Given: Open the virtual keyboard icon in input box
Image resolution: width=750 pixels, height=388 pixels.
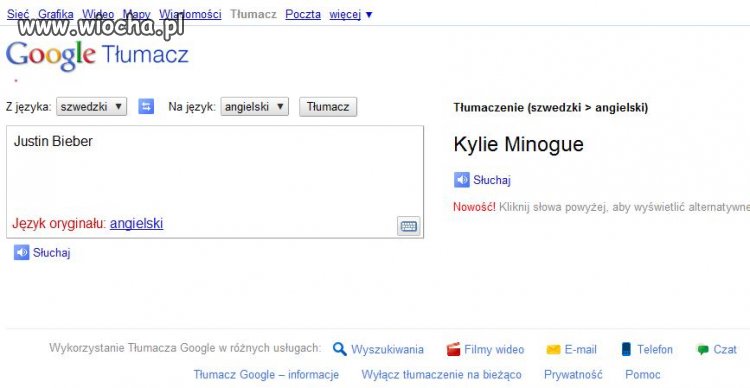Looking at the screenshot, I should pyautogui.click(x=408, y=226).
